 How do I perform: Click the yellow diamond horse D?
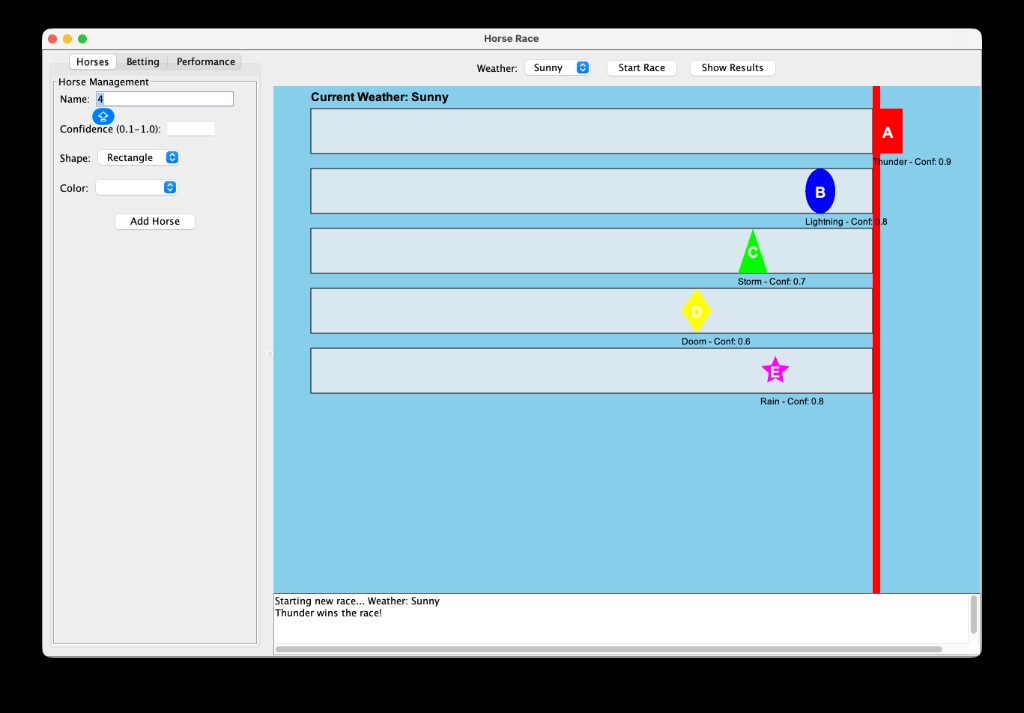coord(696,311)
